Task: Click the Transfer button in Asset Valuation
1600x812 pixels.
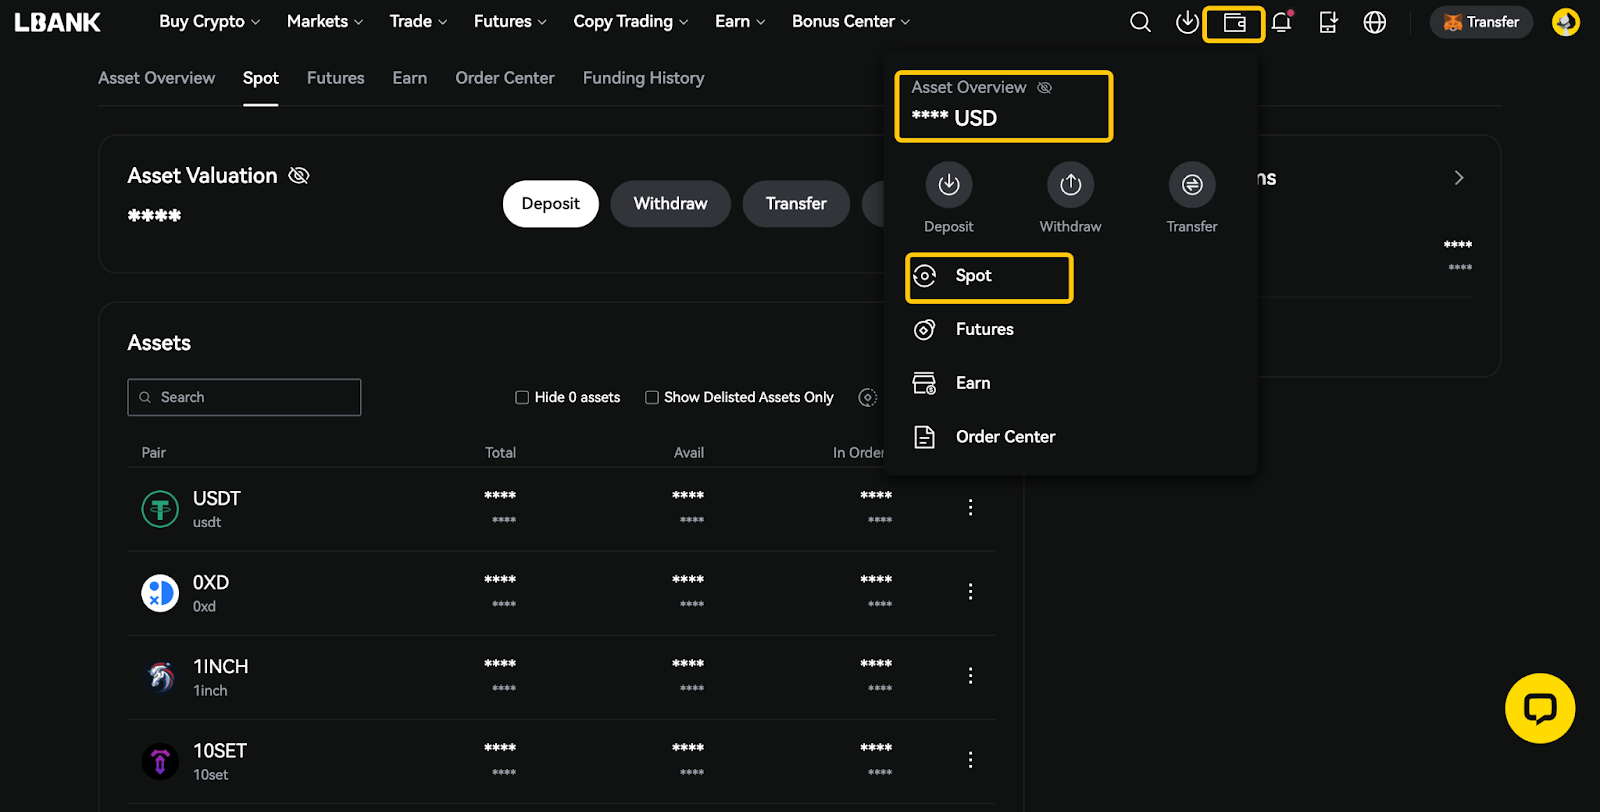Action: pyautogui.click(x=796, y=204)
